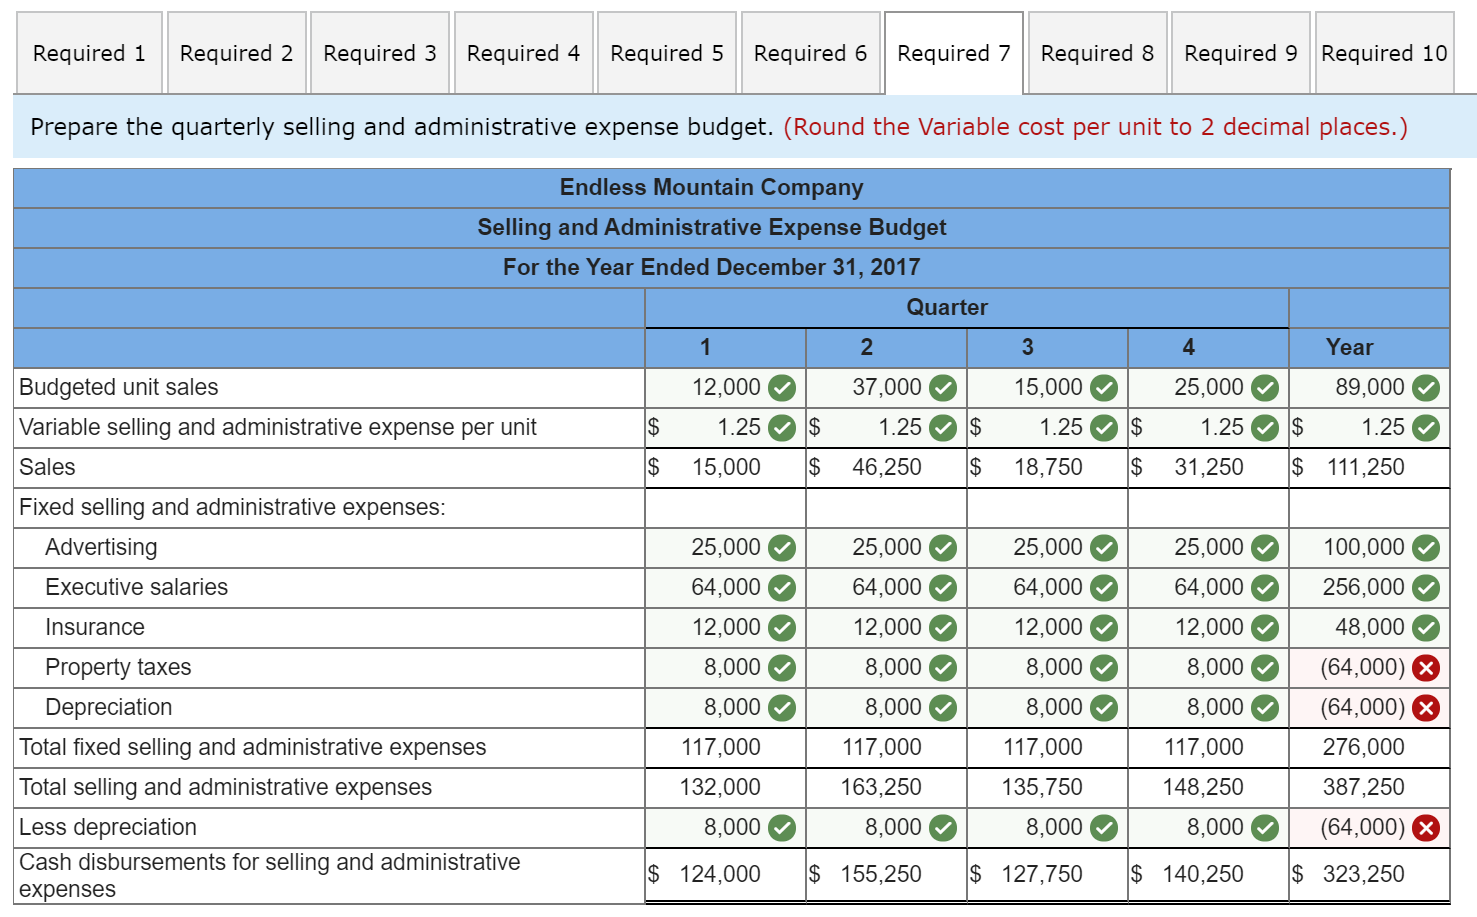Go to Required 4 tab

[x=523, y=53]
